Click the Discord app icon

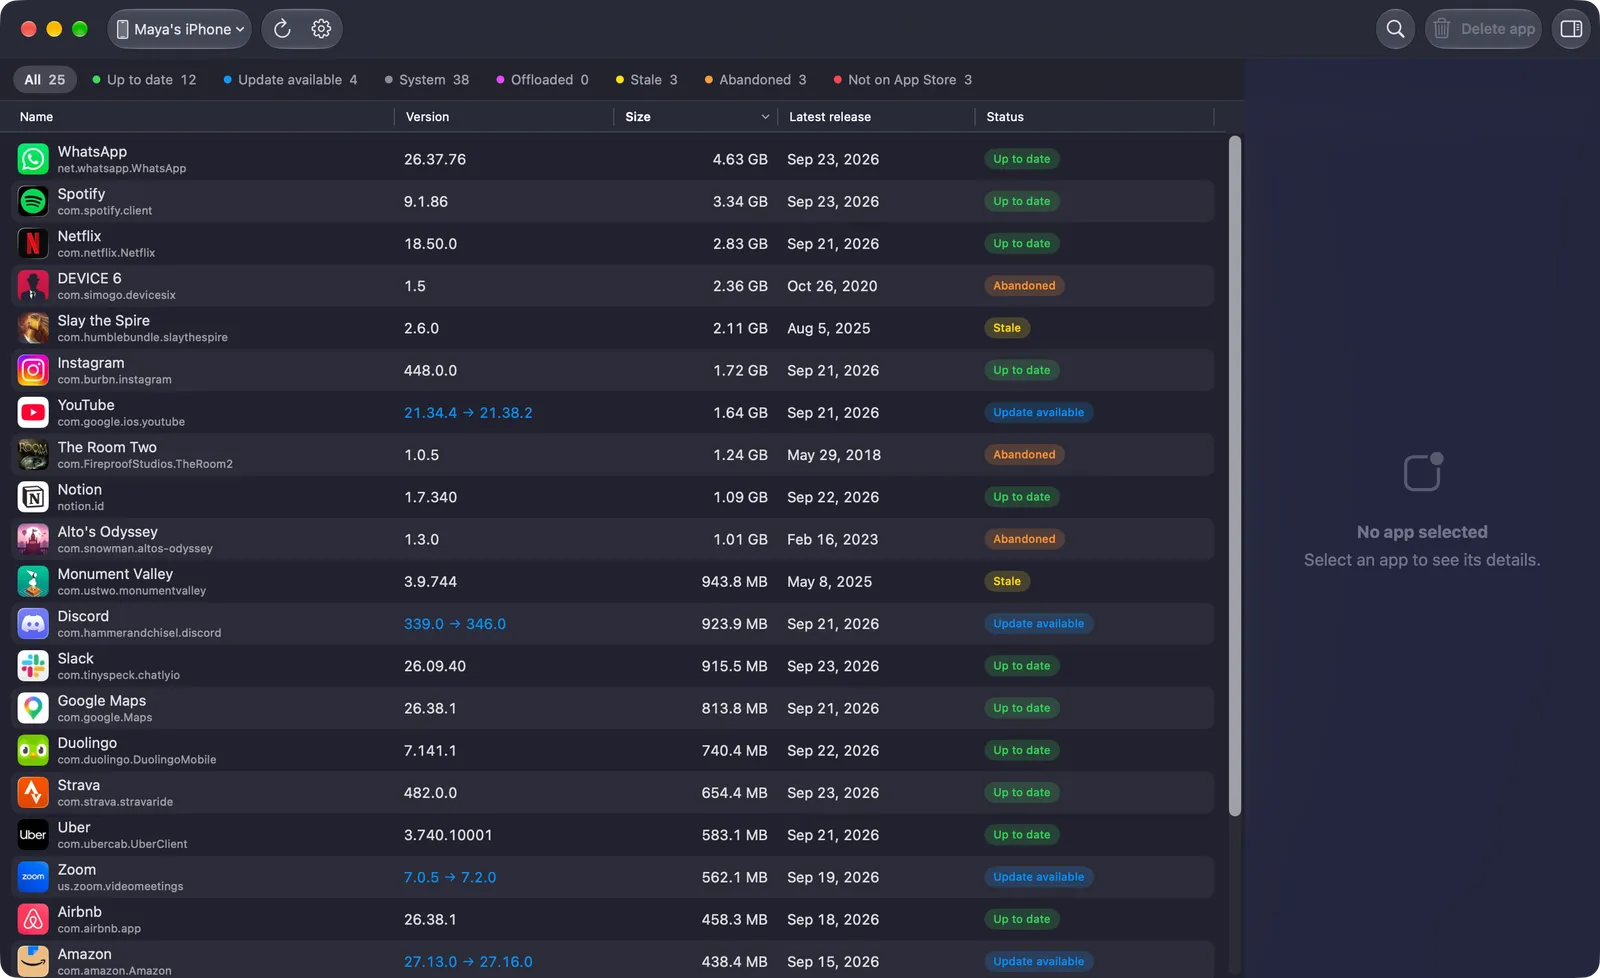tap(33, 624)
